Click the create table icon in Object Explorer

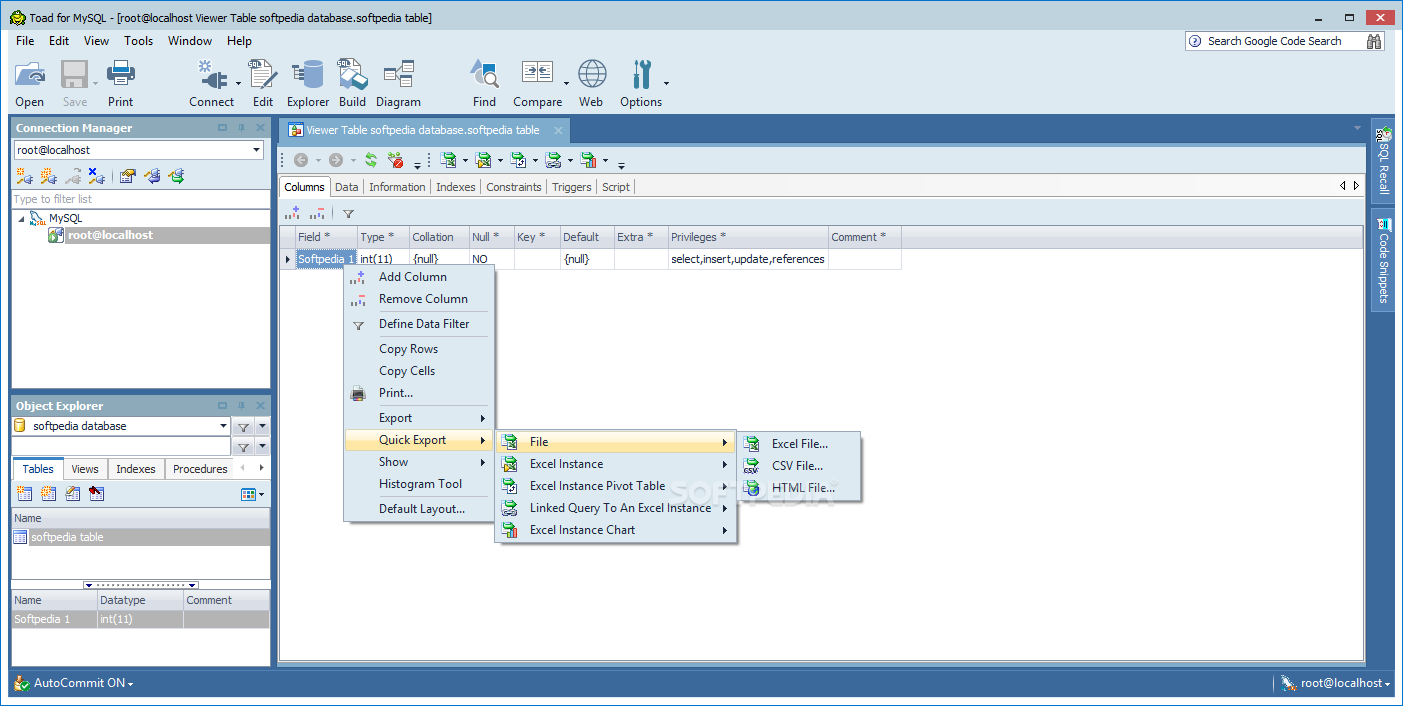25,494
